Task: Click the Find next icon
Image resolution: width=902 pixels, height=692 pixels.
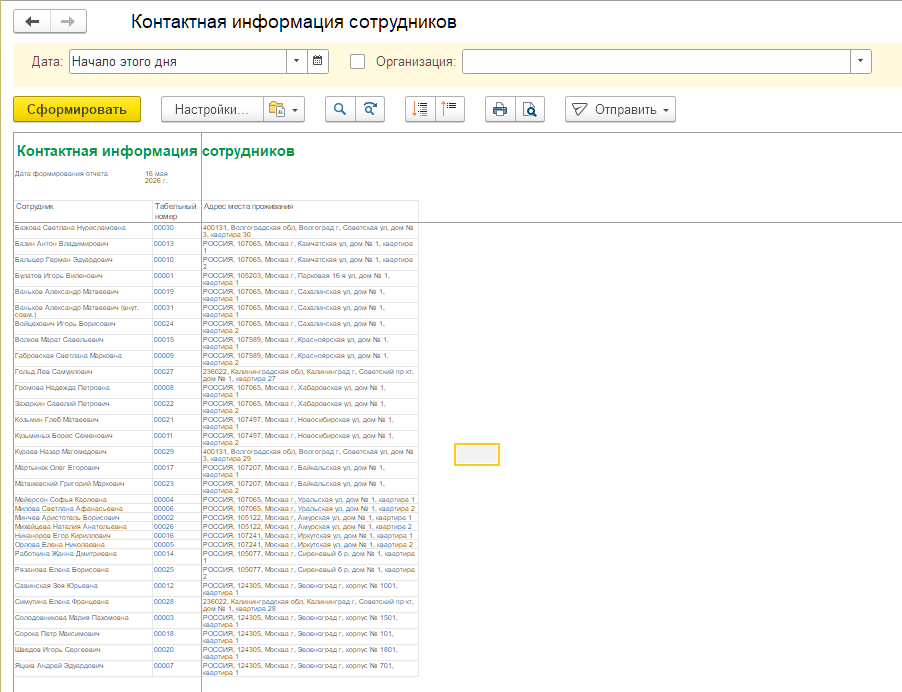Action: (370, 109)
